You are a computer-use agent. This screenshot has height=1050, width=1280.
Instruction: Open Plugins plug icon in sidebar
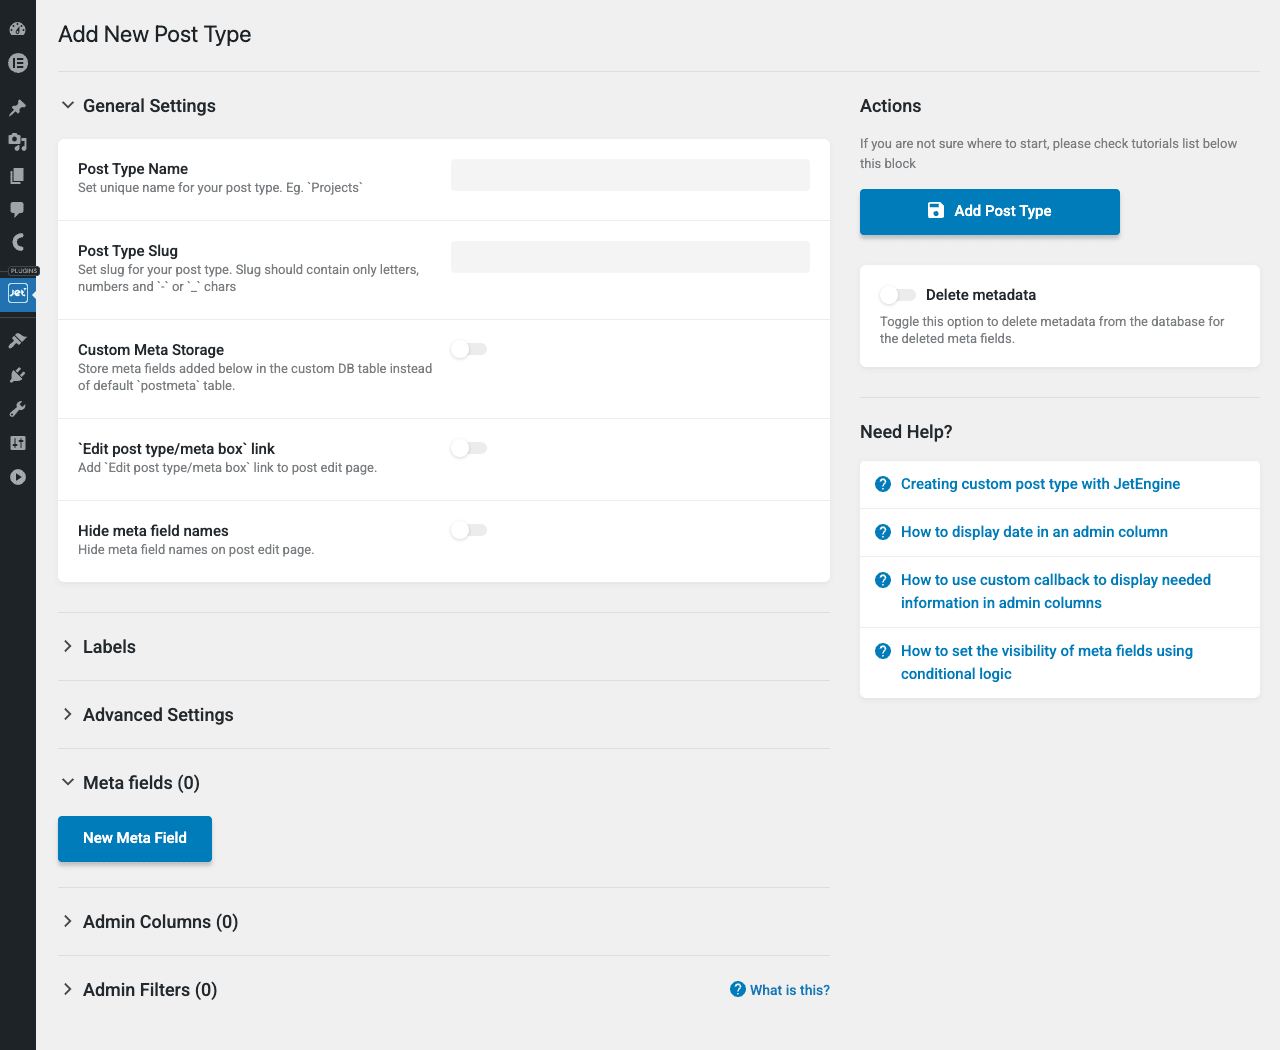point(17,375)
